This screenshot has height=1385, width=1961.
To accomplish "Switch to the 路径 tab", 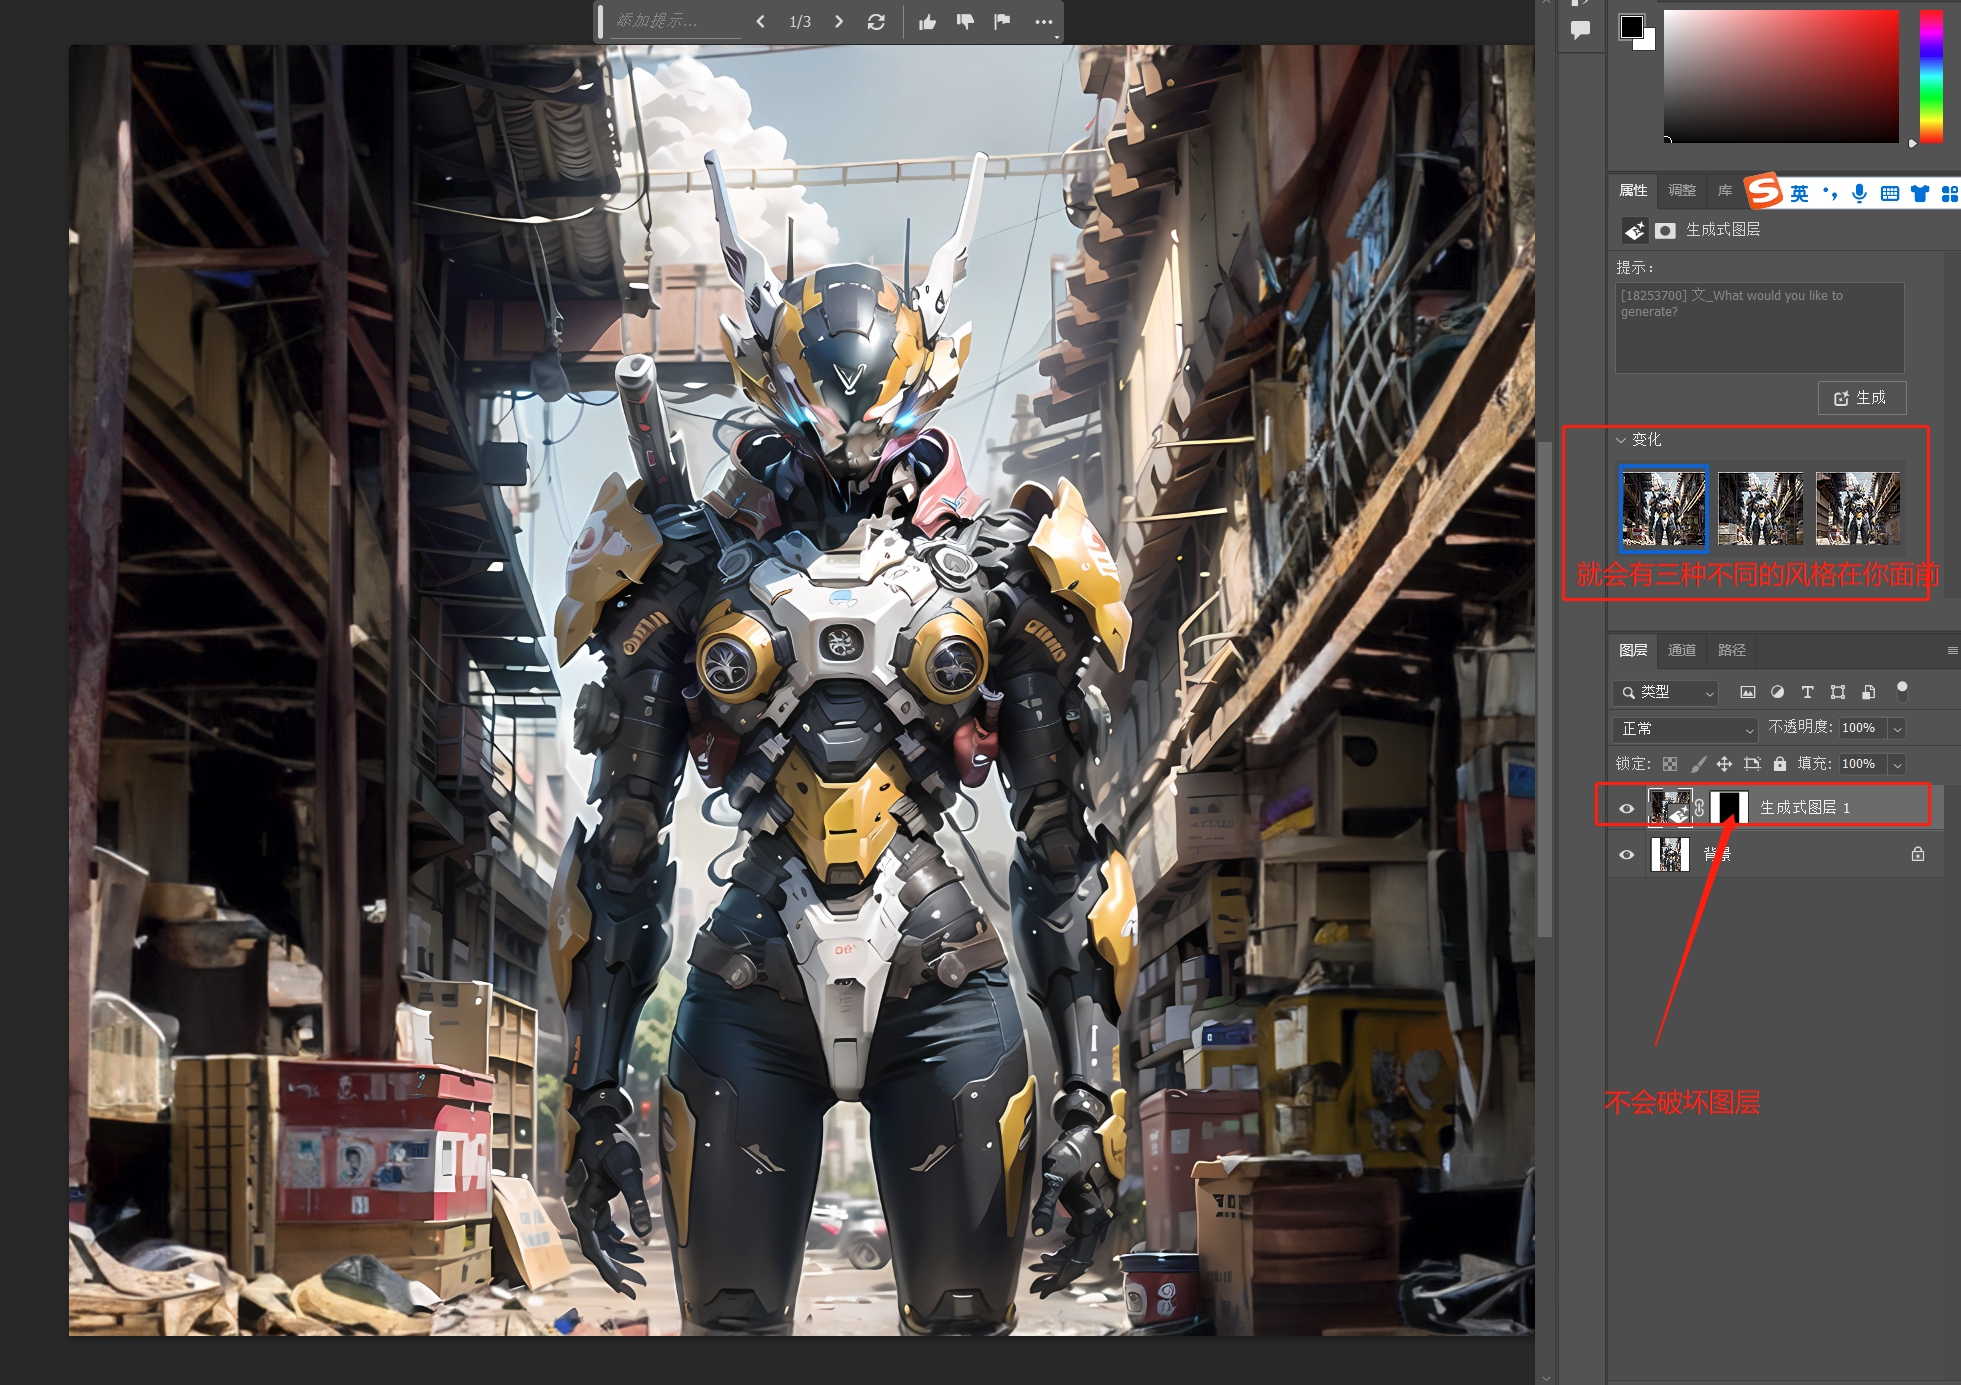I will (1732, 650).
